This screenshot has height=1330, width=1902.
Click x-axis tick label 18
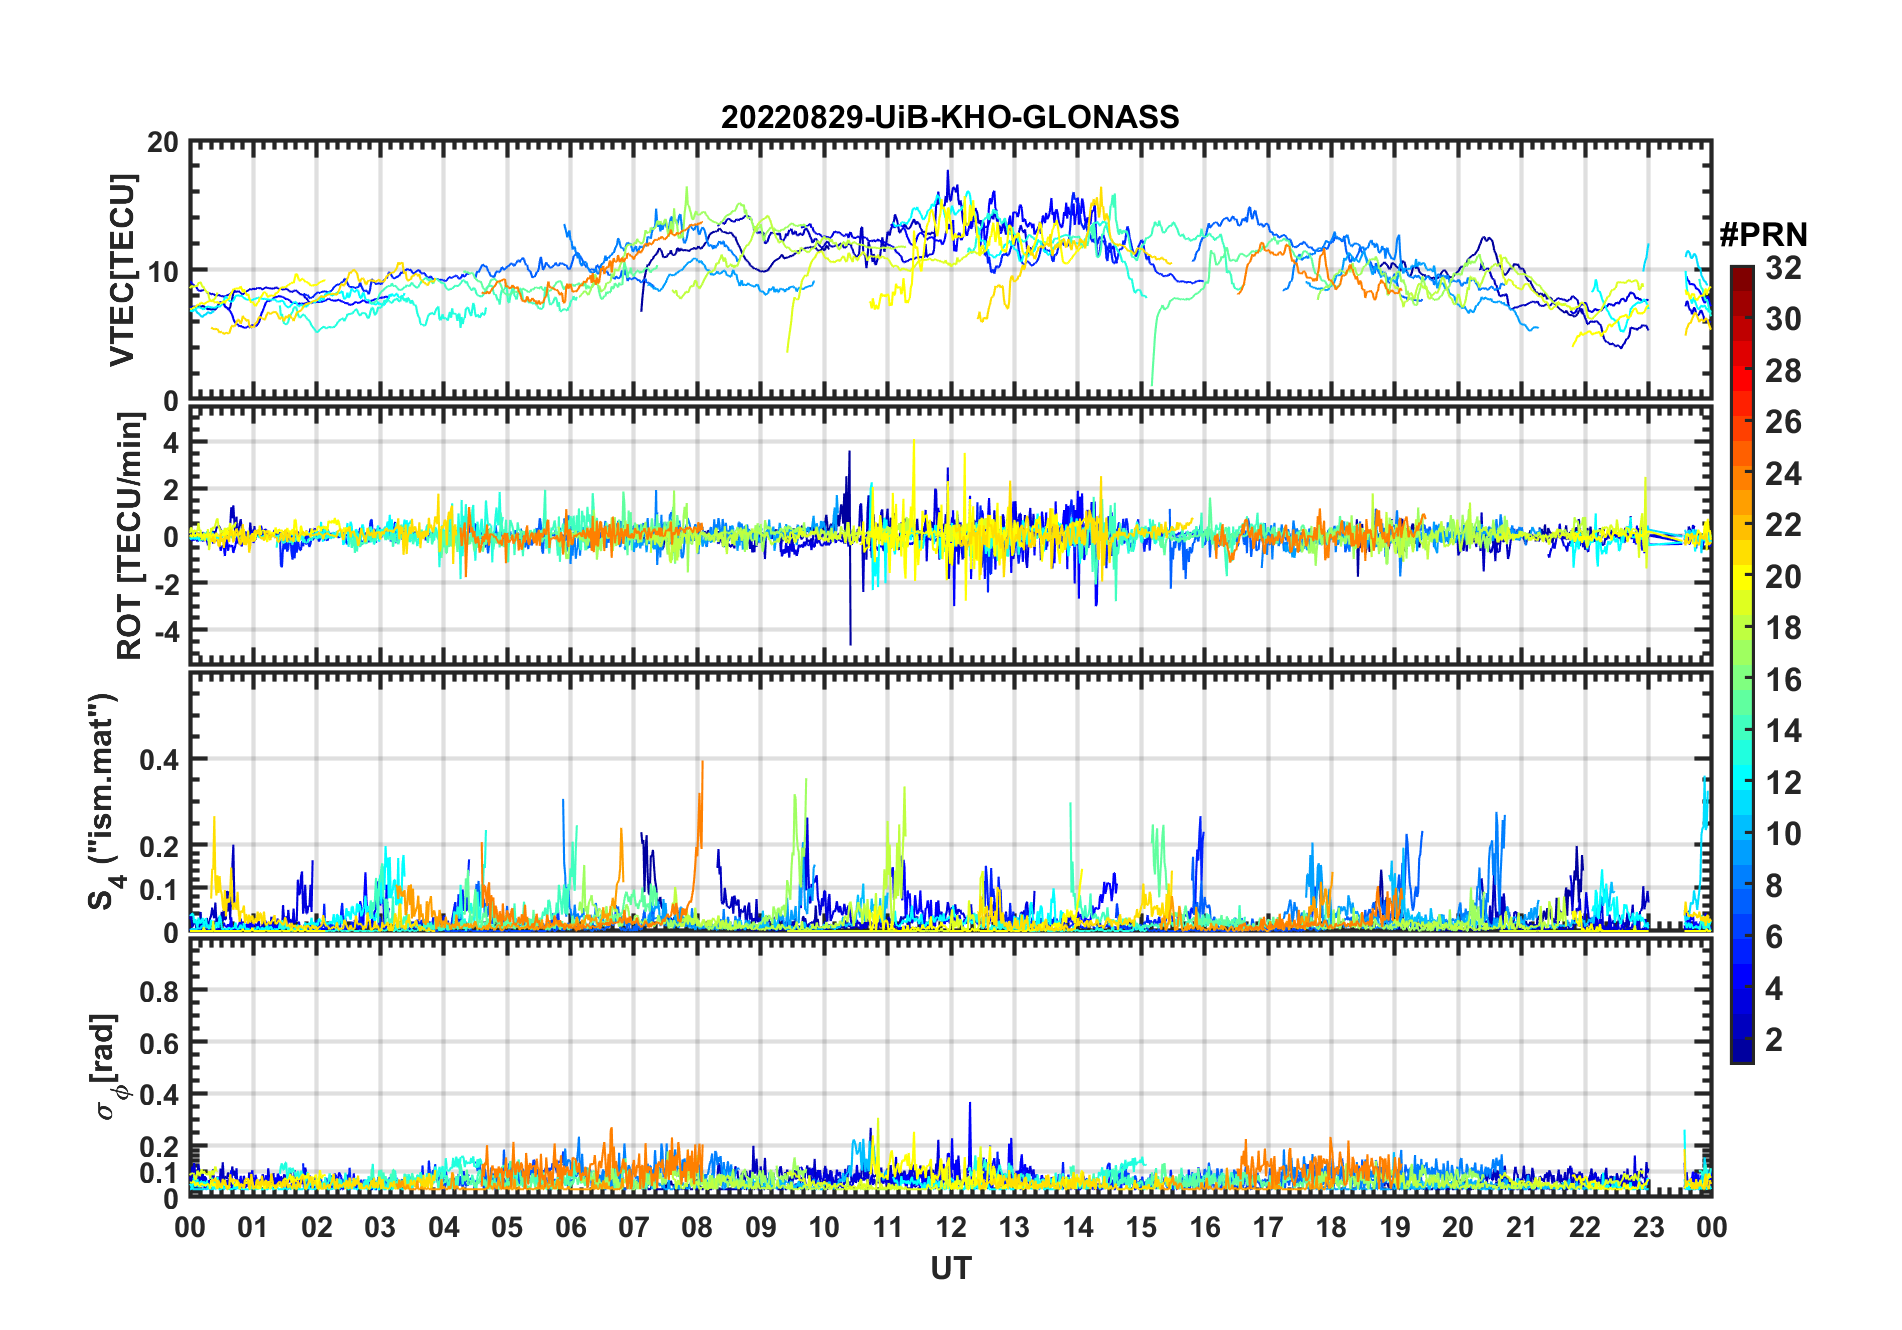click(1331, 1227)
